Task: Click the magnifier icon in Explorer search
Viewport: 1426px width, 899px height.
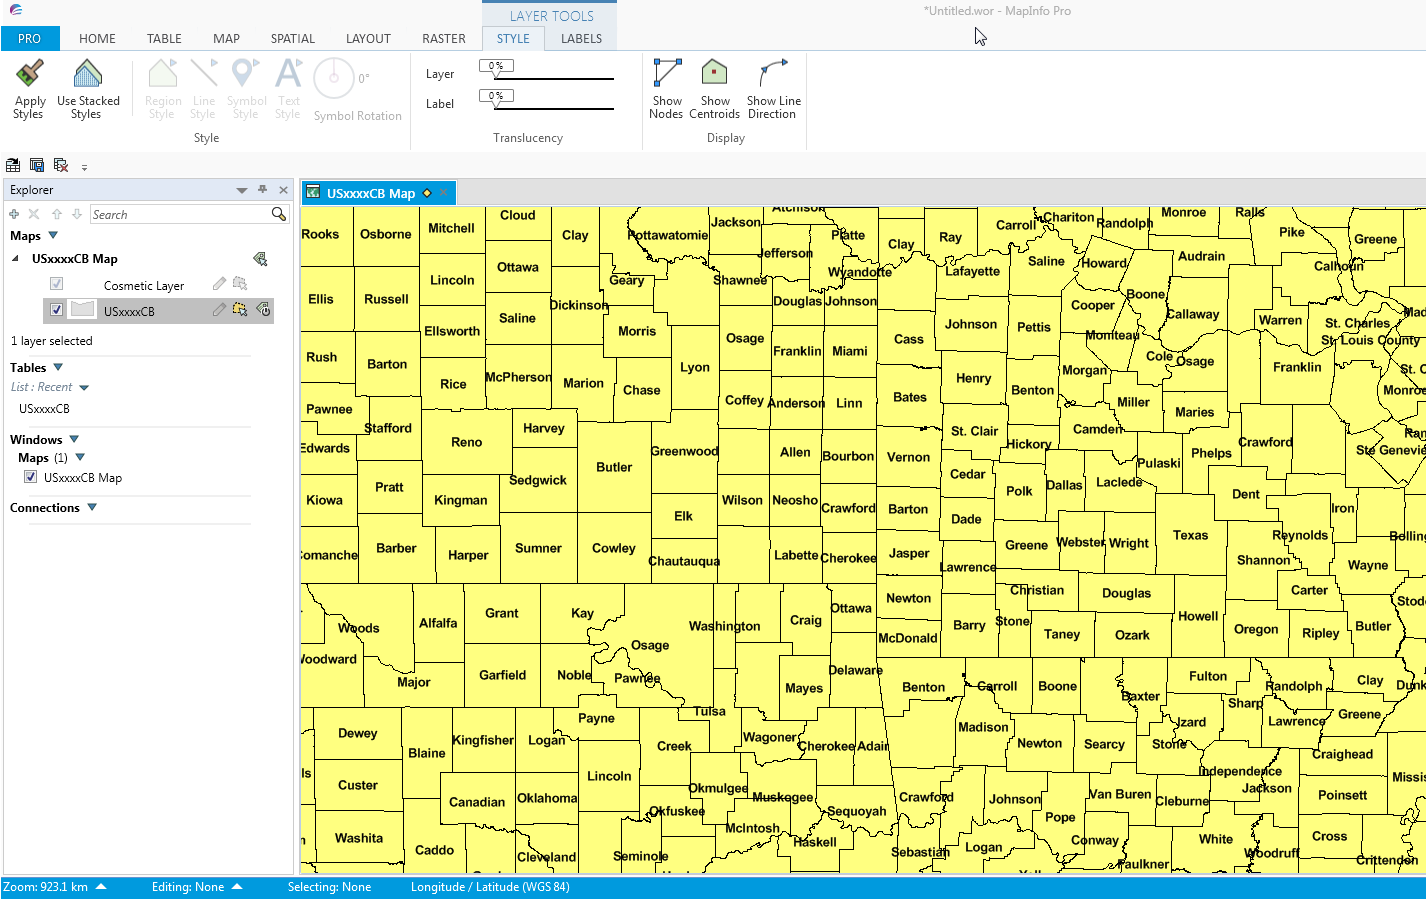Action: click(279, 214)
